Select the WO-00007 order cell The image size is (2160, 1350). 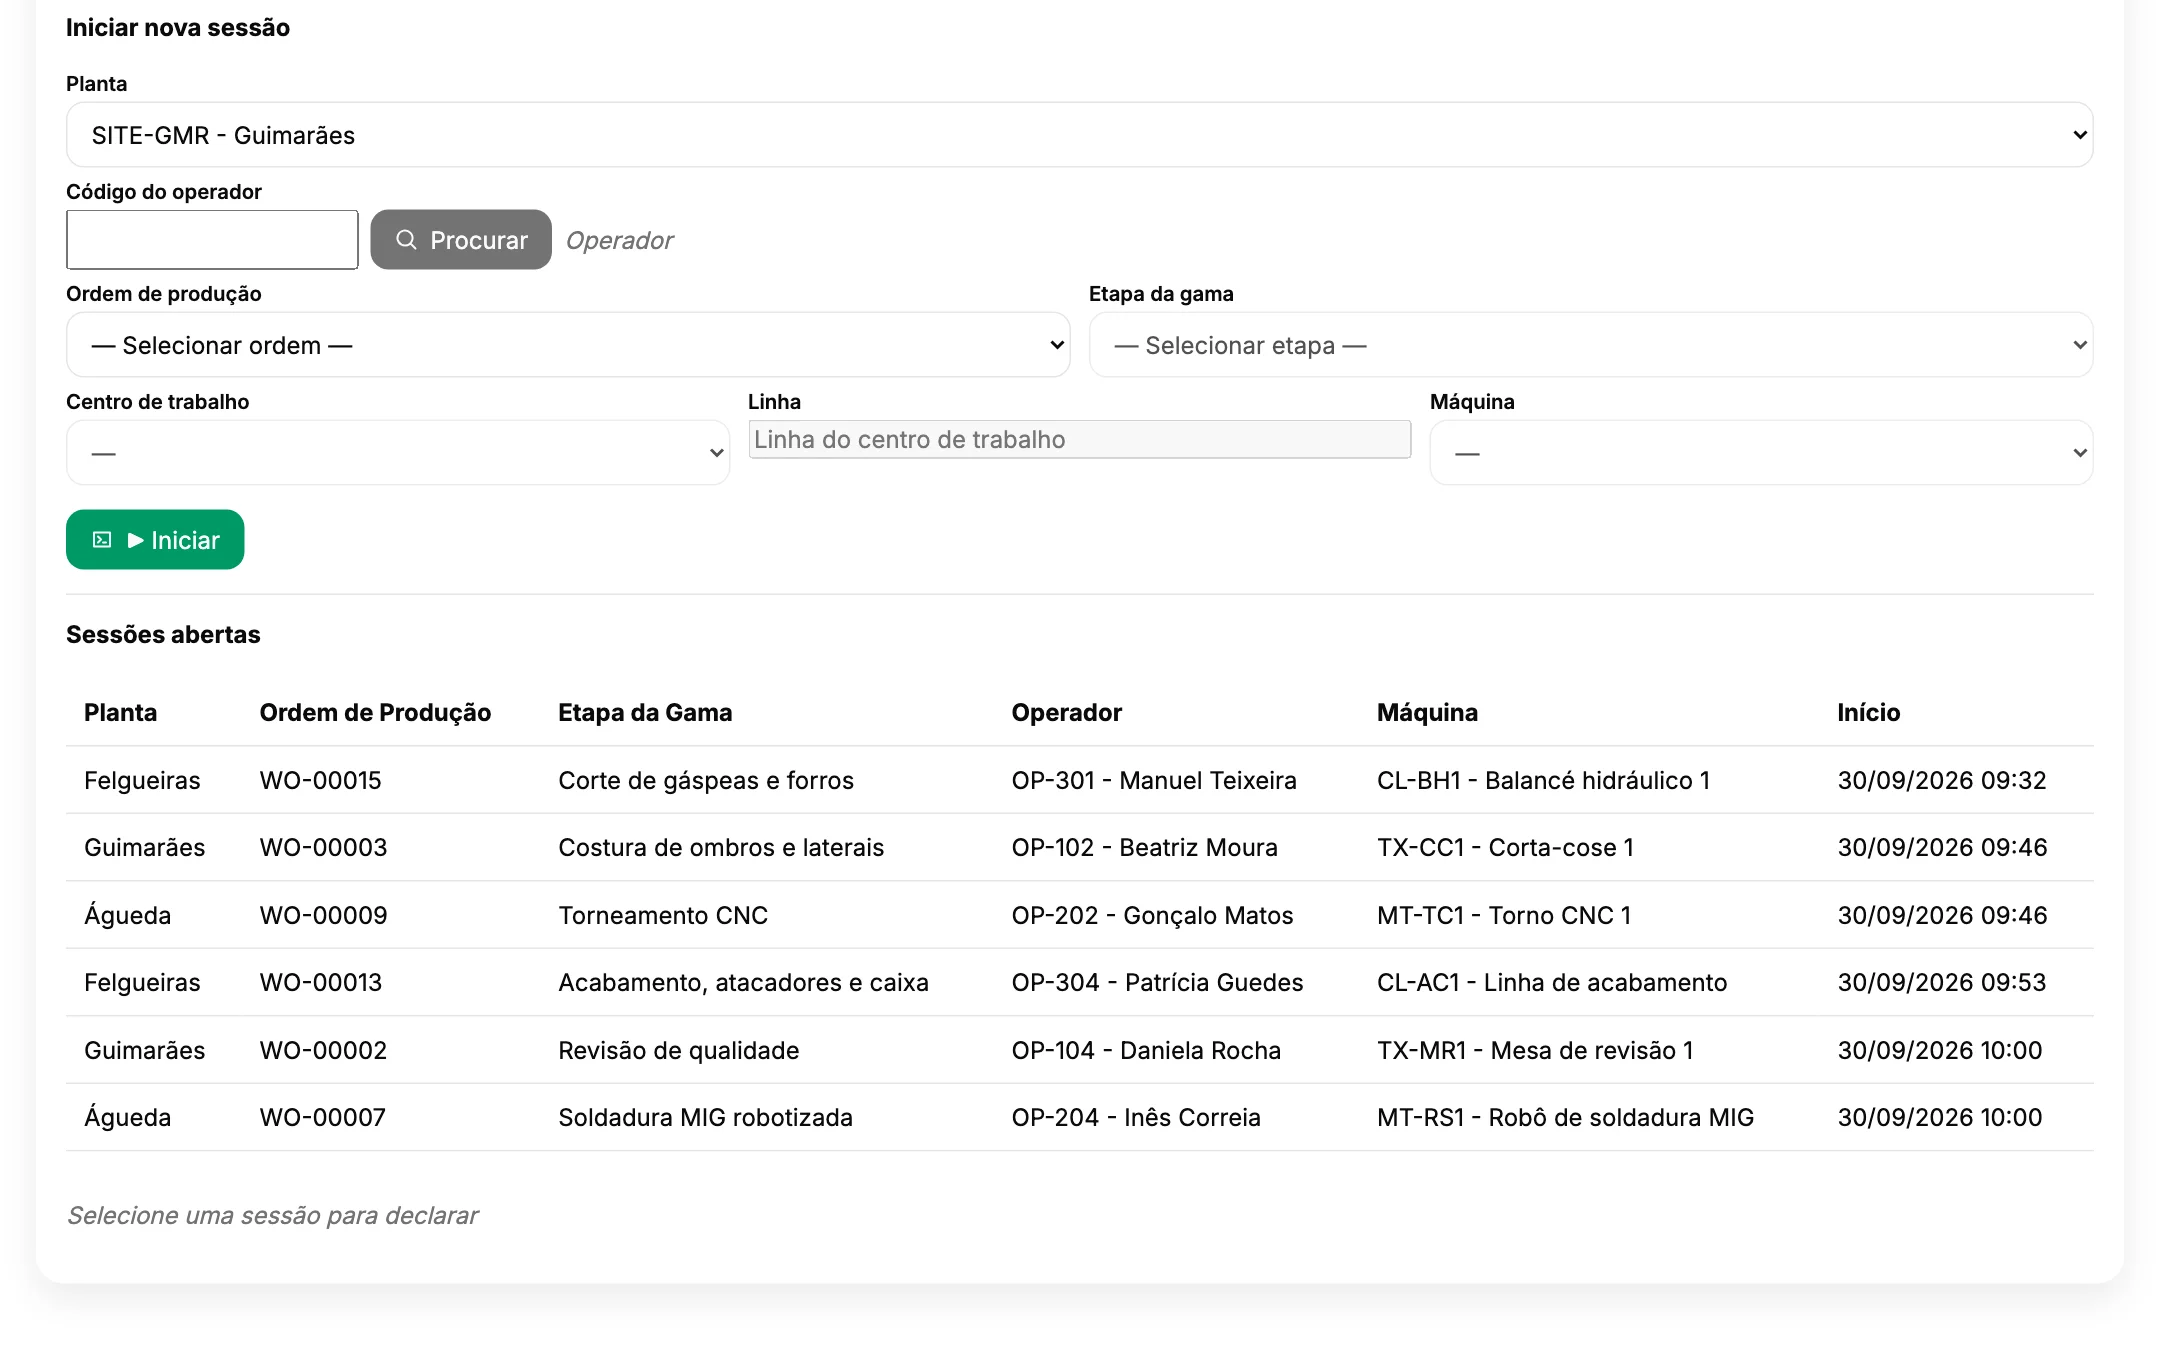[322, 1117]
